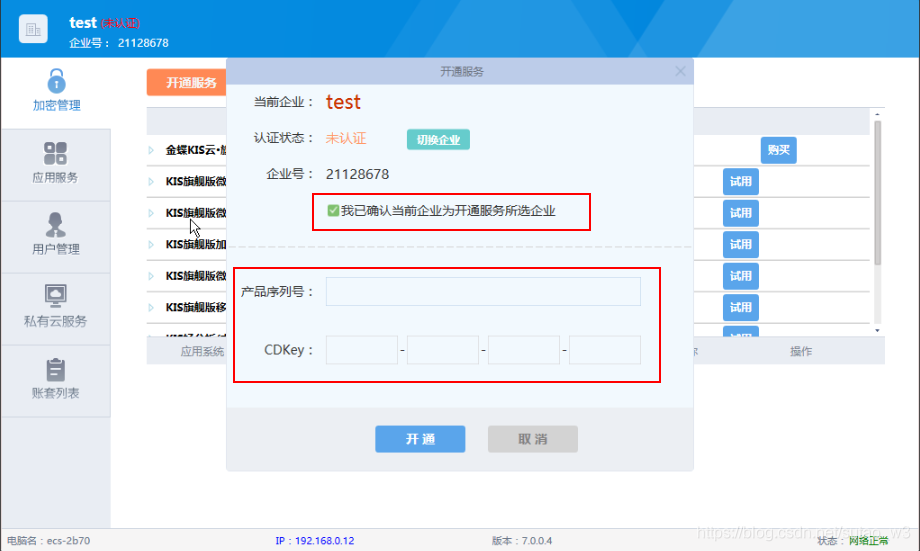Click the 网络正常 status indicator

click(x=868, y=540)
